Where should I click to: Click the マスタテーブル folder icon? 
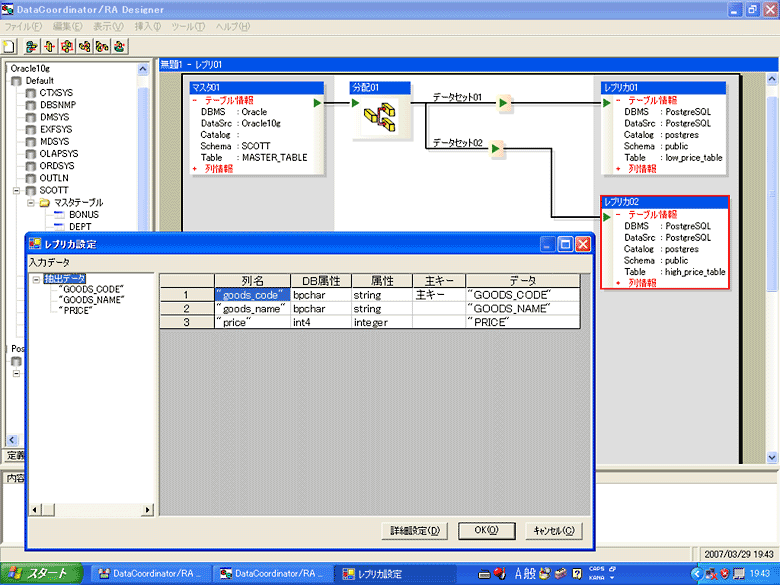44,203
